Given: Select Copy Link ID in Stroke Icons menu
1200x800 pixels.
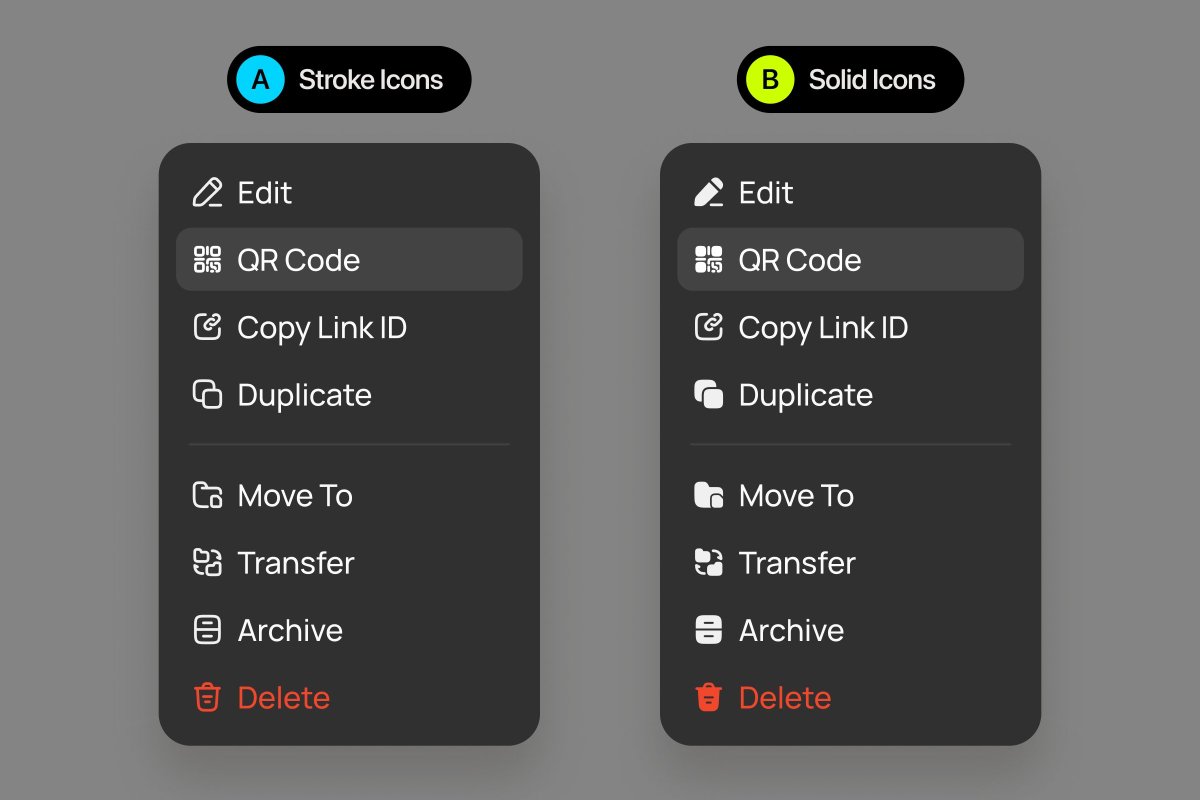Looking at the screenshot, I should pyautogui.click(x=349, y=327).
